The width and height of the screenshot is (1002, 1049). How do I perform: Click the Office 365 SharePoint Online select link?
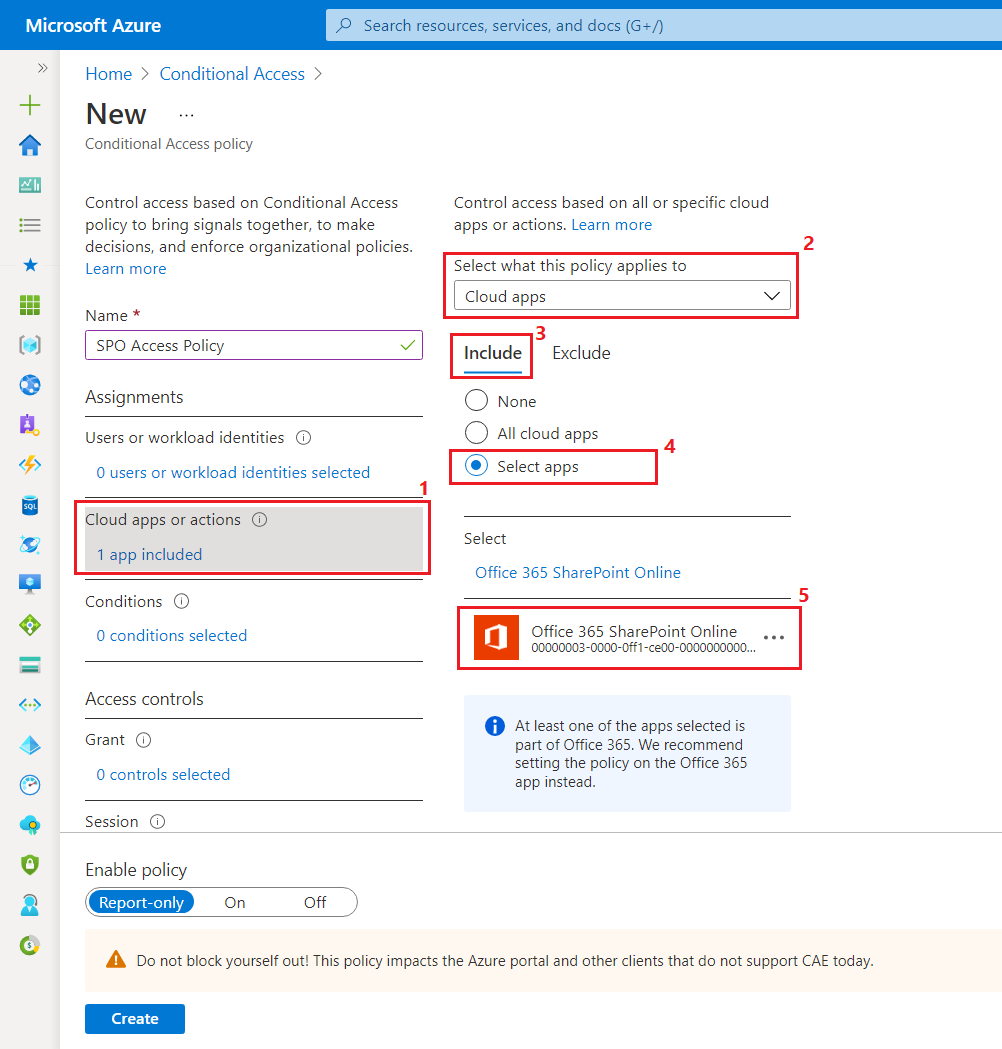(x=578, y=573)
